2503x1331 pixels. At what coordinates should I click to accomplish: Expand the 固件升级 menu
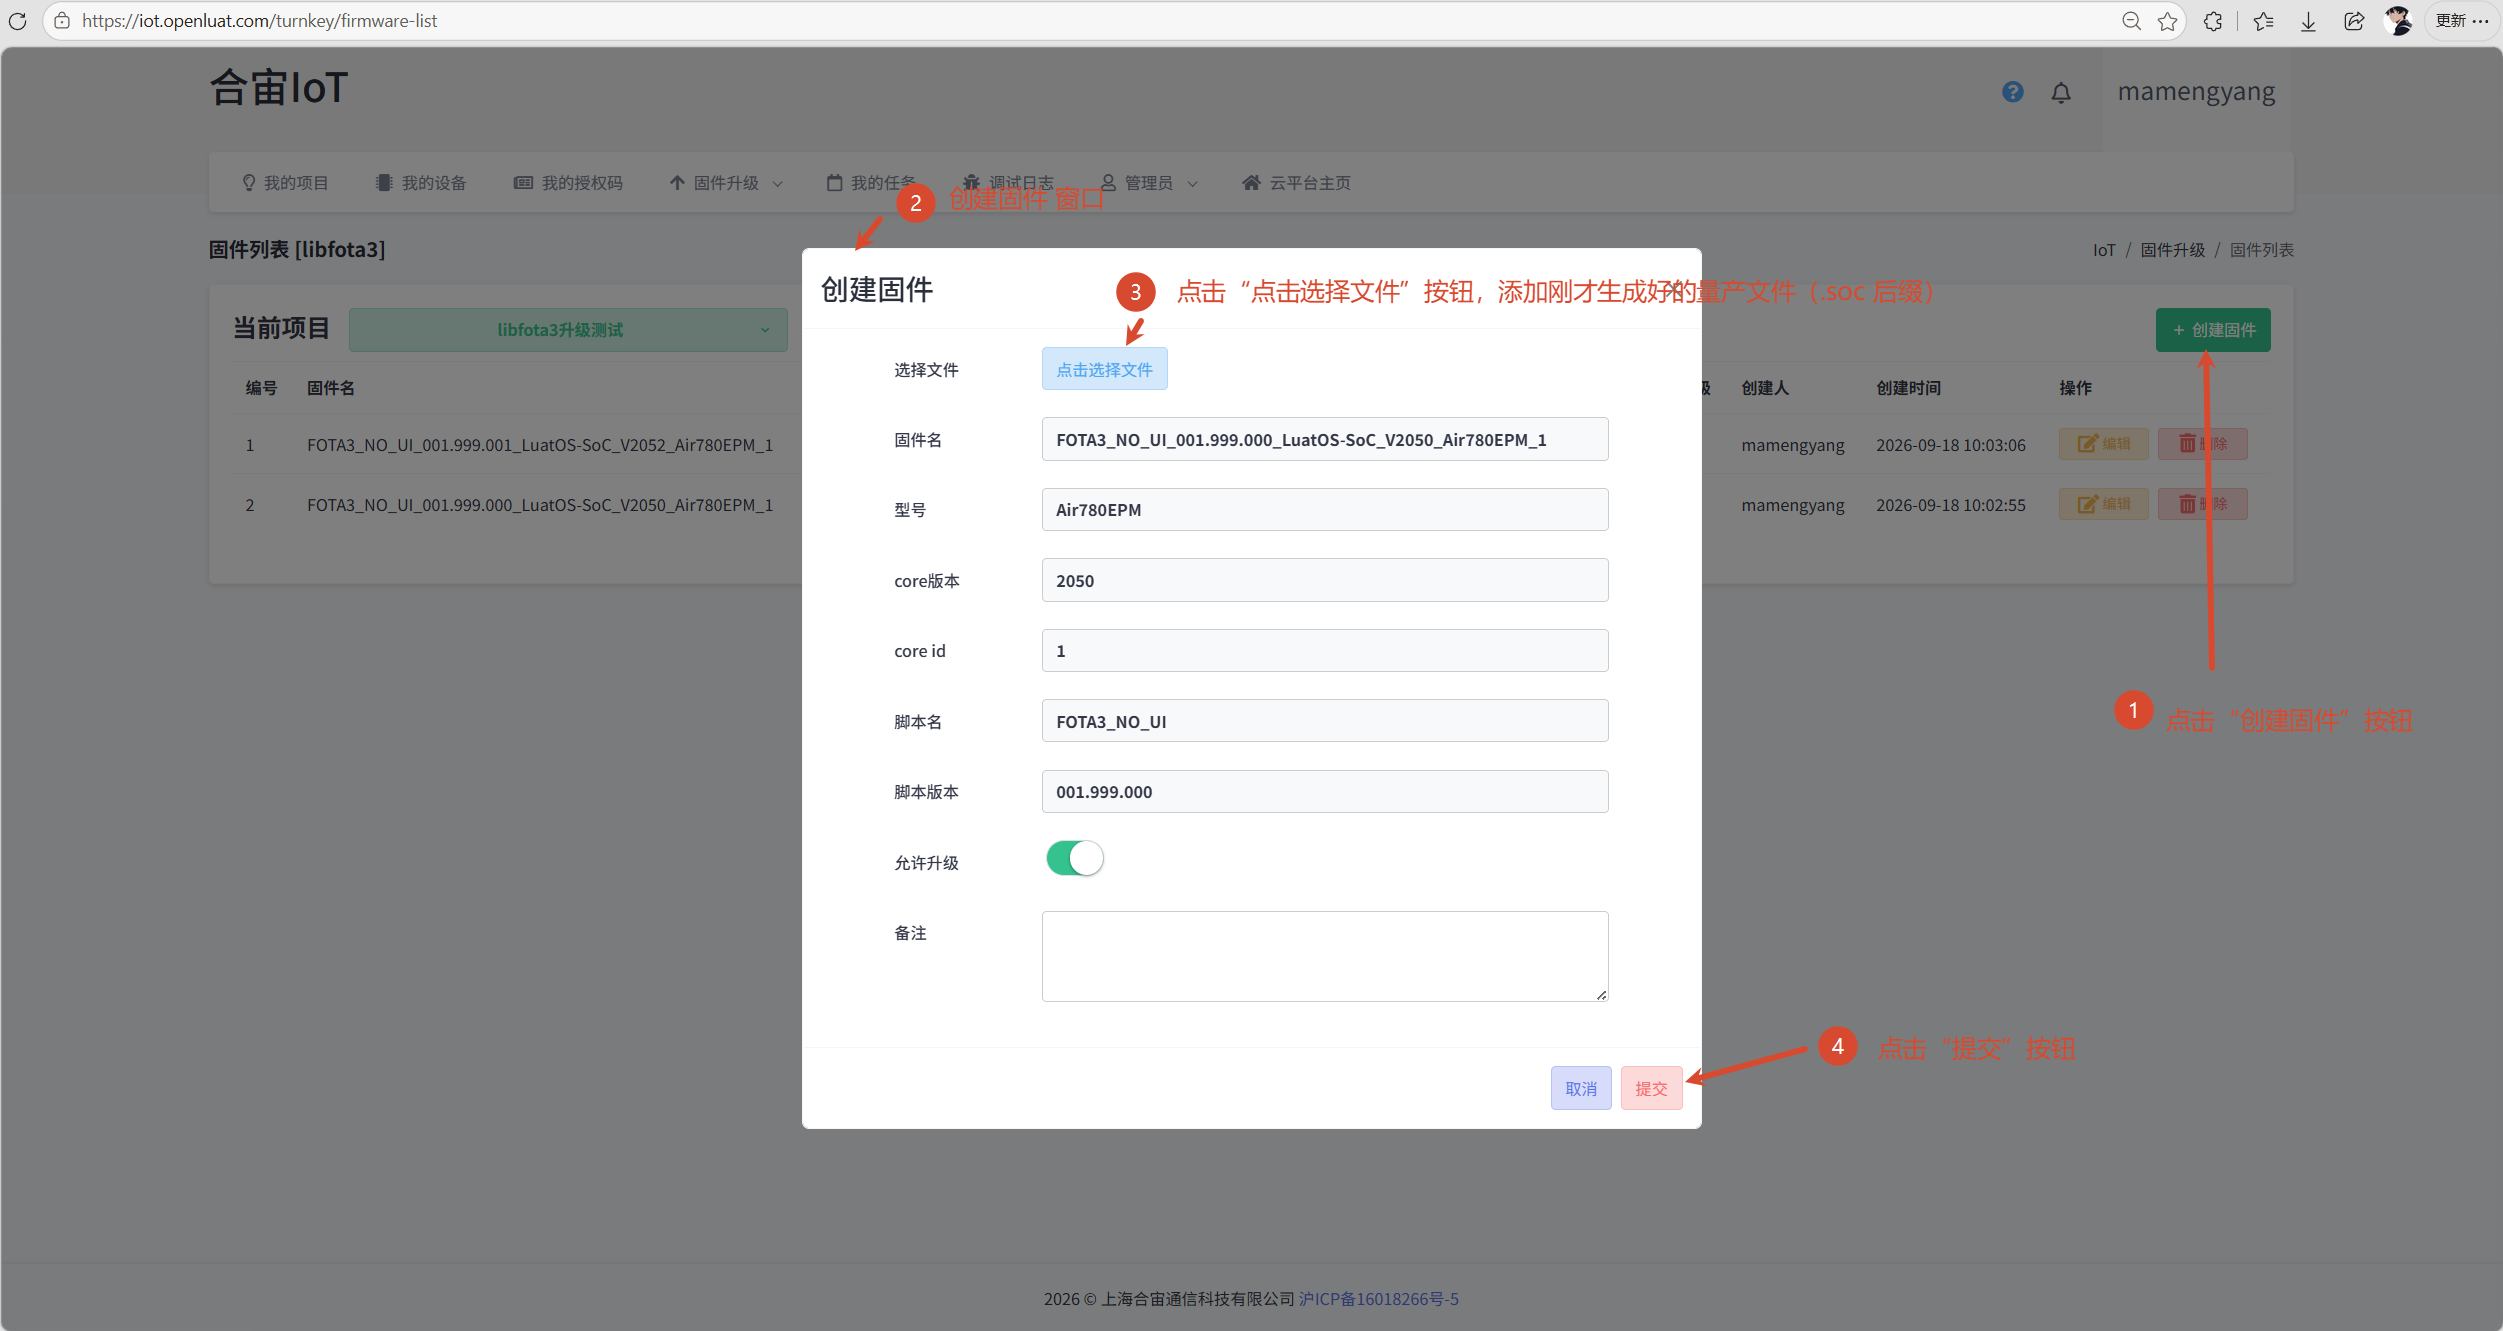point(726,183)
